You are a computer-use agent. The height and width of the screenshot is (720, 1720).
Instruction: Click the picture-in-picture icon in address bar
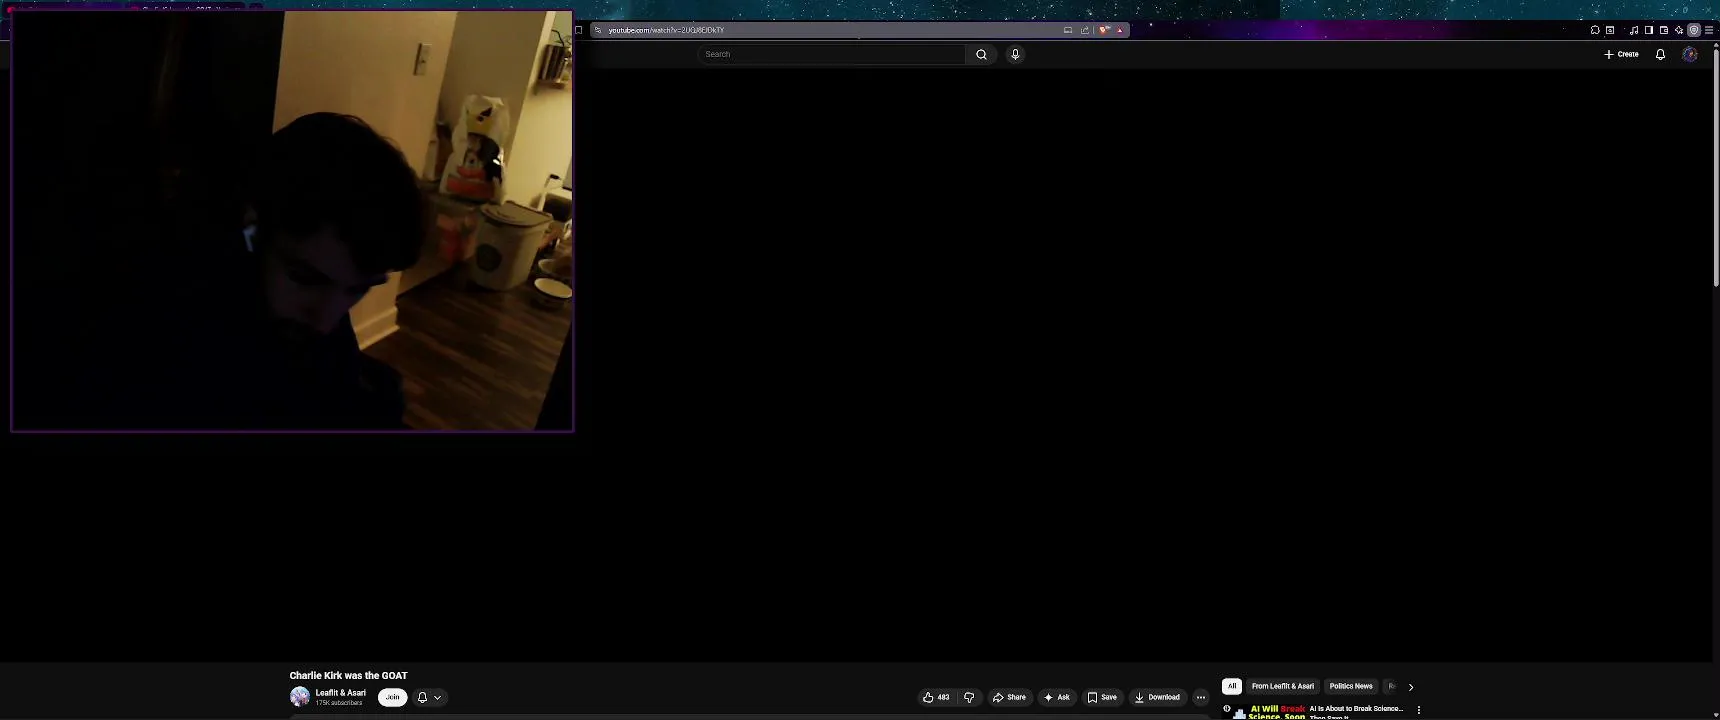[1068, 30]
